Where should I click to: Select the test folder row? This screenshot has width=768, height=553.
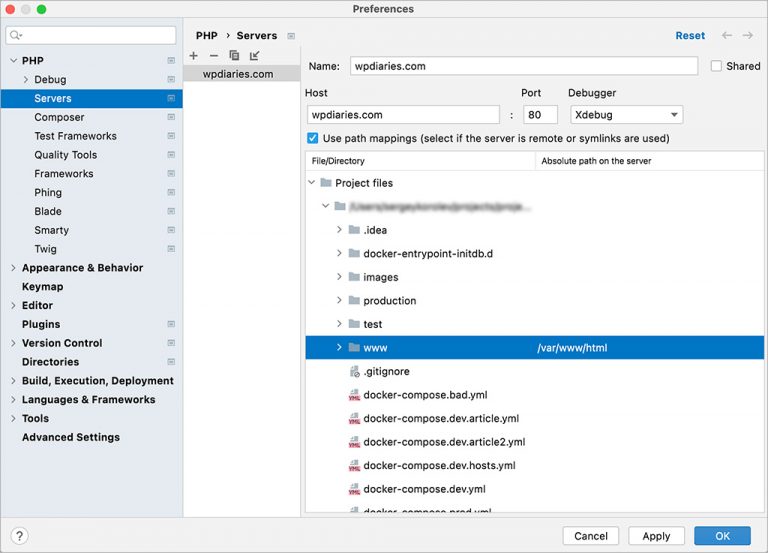tap(534, 324)
